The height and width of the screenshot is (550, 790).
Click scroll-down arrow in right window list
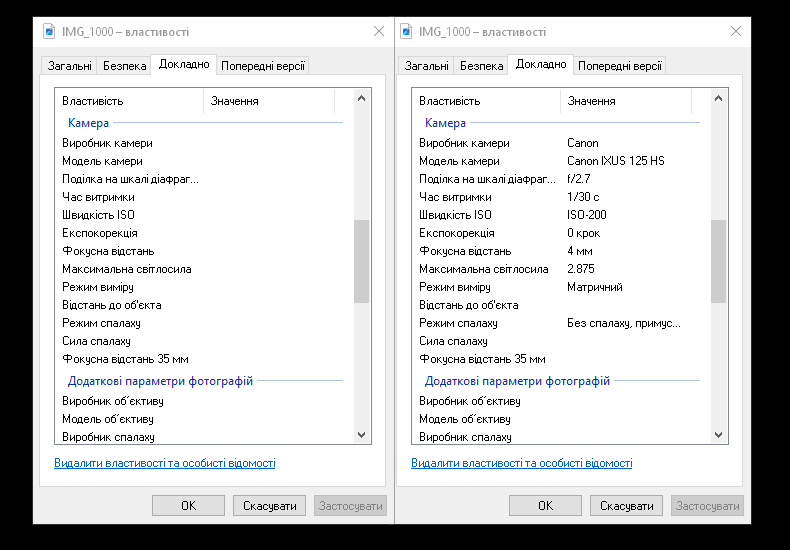tap(718, 435)
